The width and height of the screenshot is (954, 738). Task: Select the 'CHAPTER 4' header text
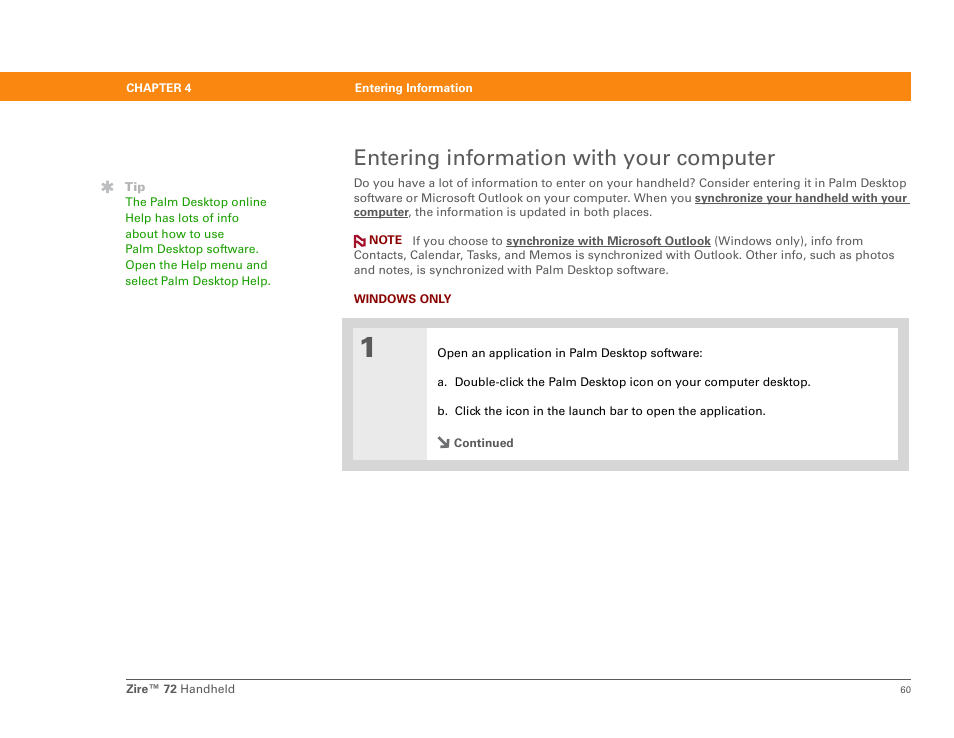click(x=159, y=88)
